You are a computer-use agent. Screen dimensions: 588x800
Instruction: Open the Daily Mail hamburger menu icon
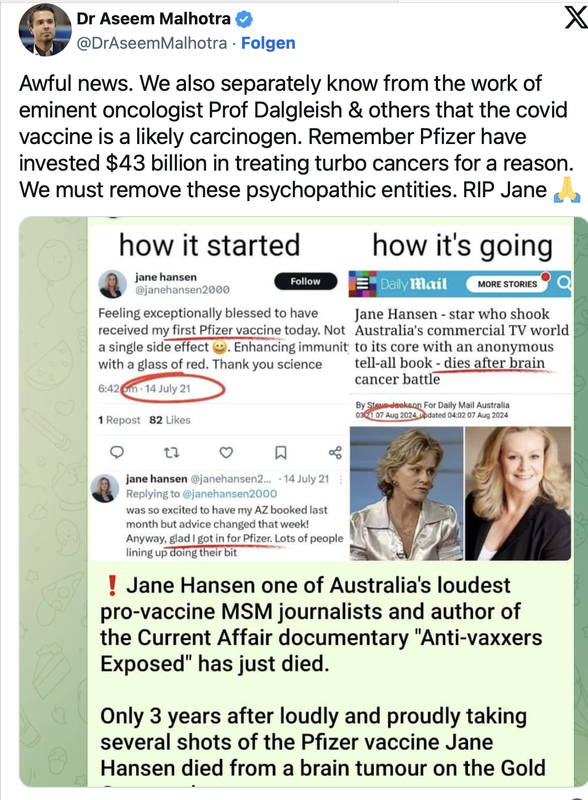[362, 284]
